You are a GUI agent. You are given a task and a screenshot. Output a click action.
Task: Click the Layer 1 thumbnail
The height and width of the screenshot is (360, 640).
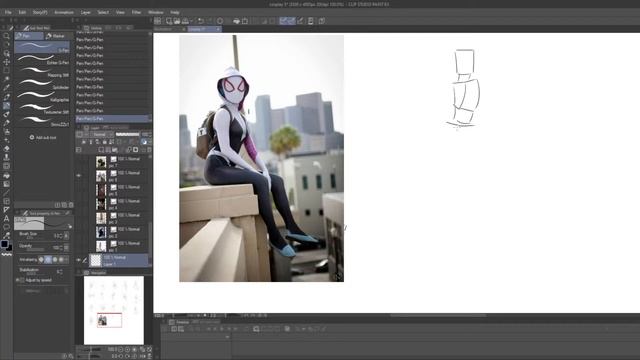click(96, 260)
